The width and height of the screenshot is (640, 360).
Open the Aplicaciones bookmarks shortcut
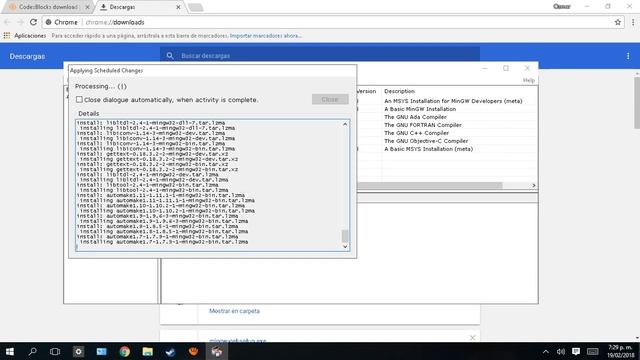tap(25, 36)
